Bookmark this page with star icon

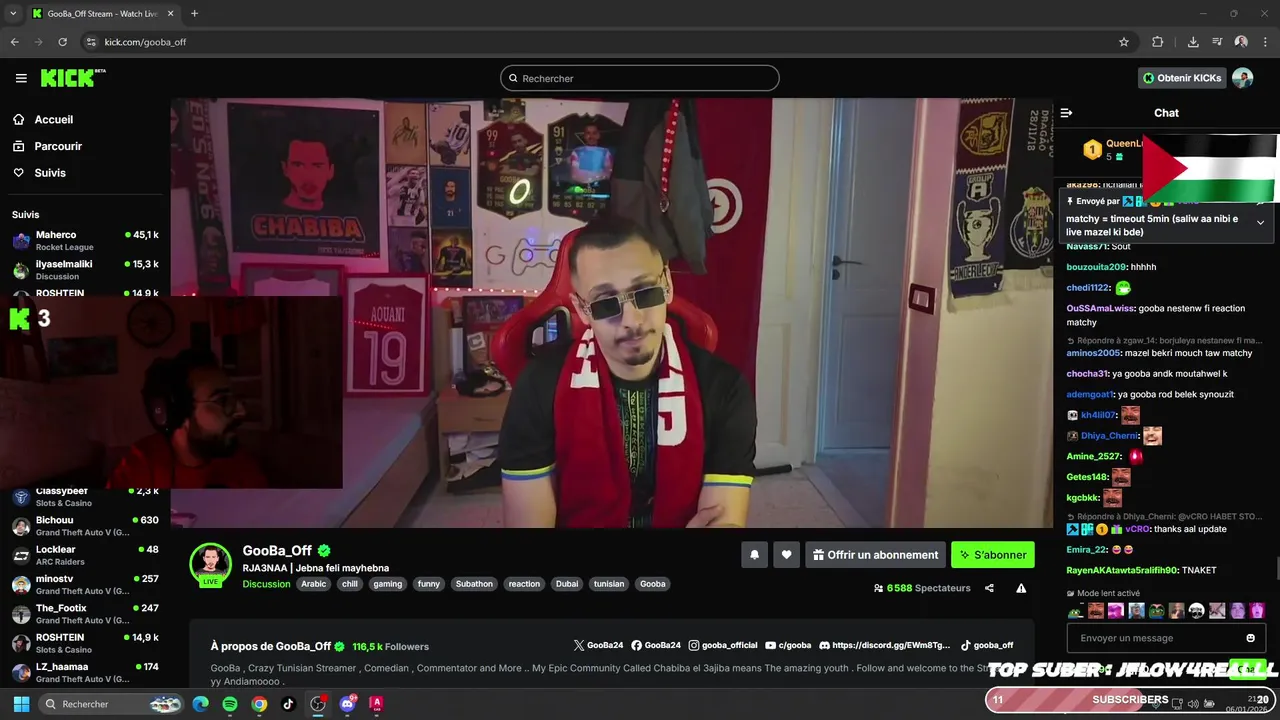click(1124, 42)
